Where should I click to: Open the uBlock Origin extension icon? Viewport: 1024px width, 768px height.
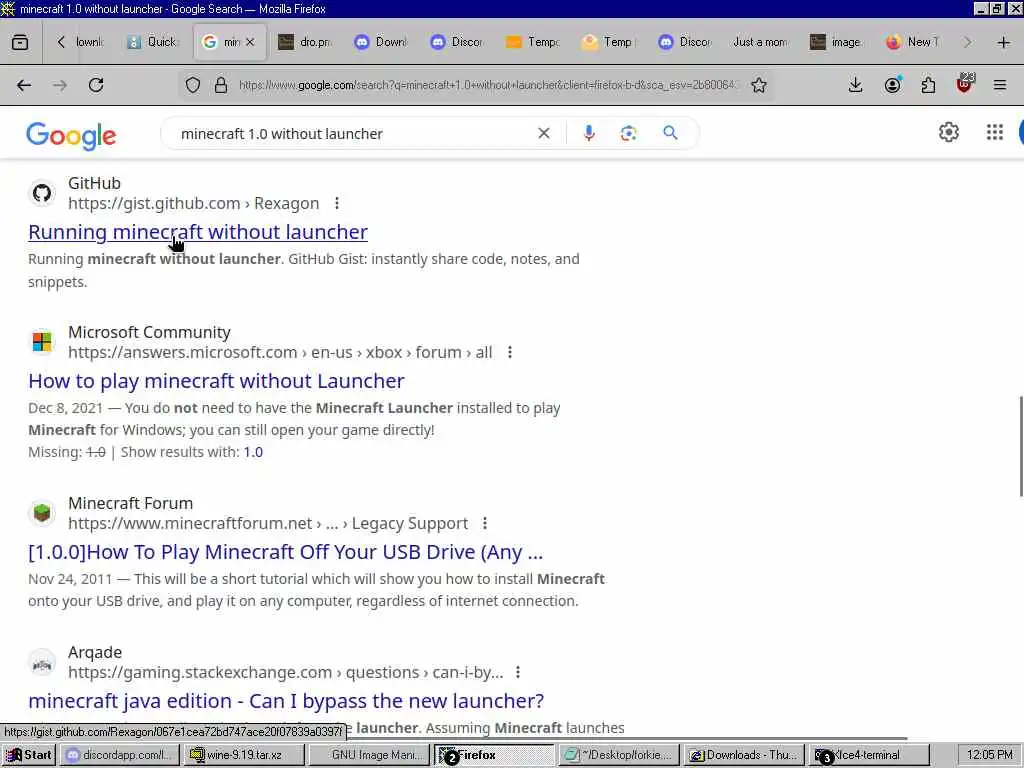[964, 84]
